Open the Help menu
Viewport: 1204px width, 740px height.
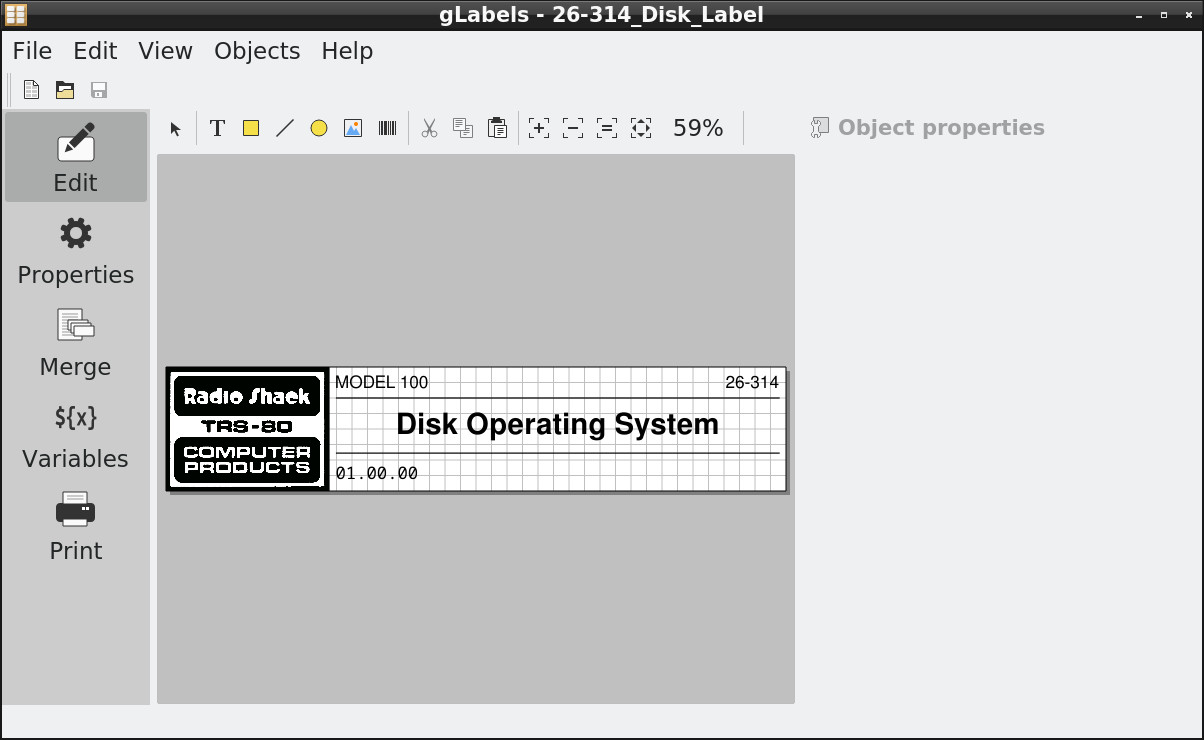(x=347, y=51)
